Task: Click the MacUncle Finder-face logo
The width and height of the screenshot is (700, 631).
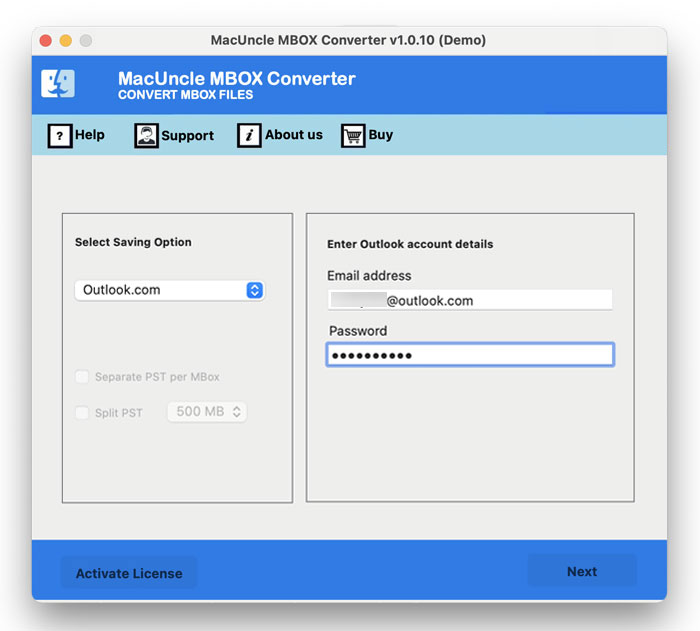Action: [58, 84]
